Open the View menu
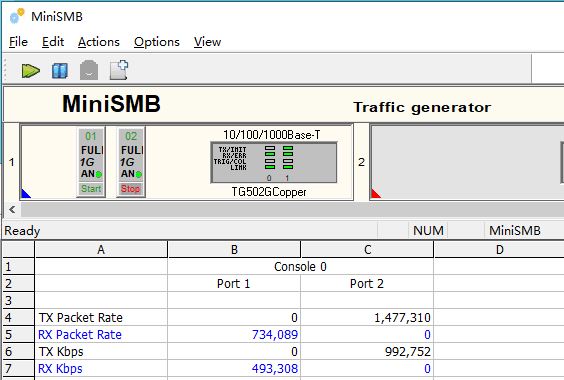 point(207,42)
